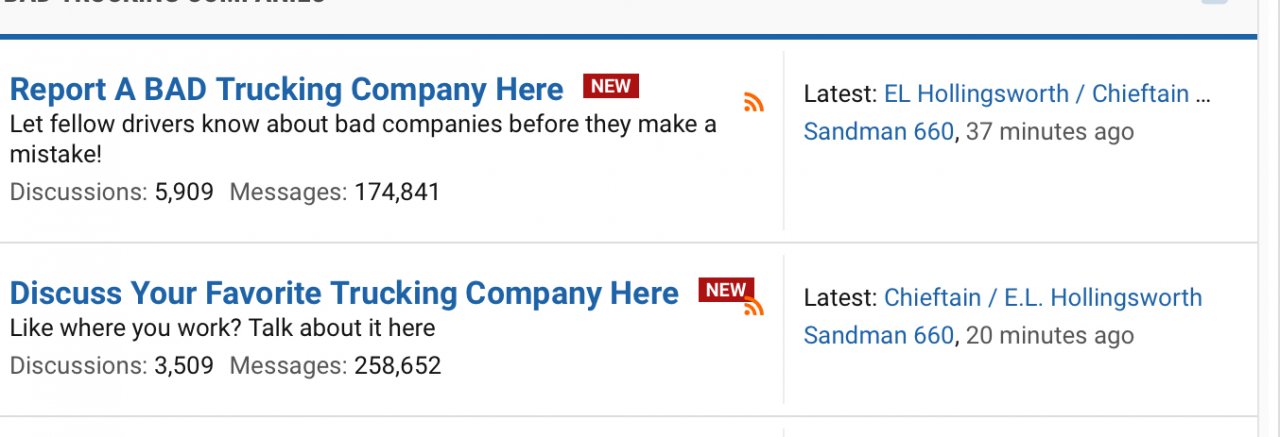Click RSS feed icon for Report A BAD forum

point(754,101)
